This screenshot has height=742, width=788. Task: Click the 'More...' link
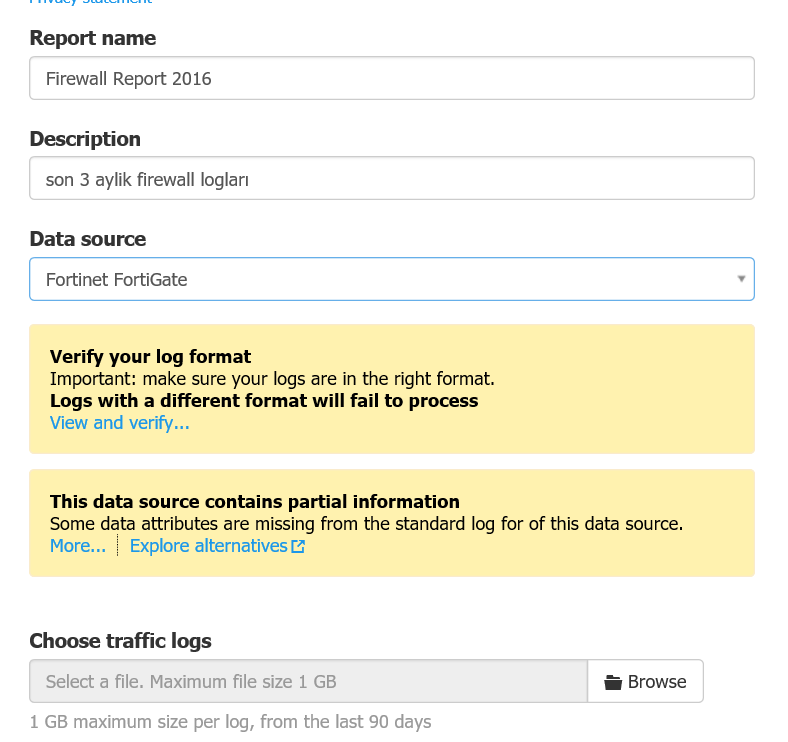(x=78, y=545)
